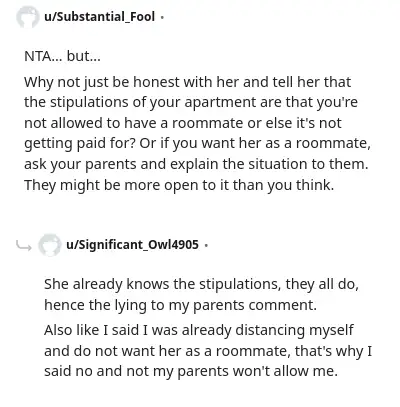The image size is (400, 407).
Task: Select the "NTA... but..." verdict line
Action: pyautogui.click(x=62, y=56)
